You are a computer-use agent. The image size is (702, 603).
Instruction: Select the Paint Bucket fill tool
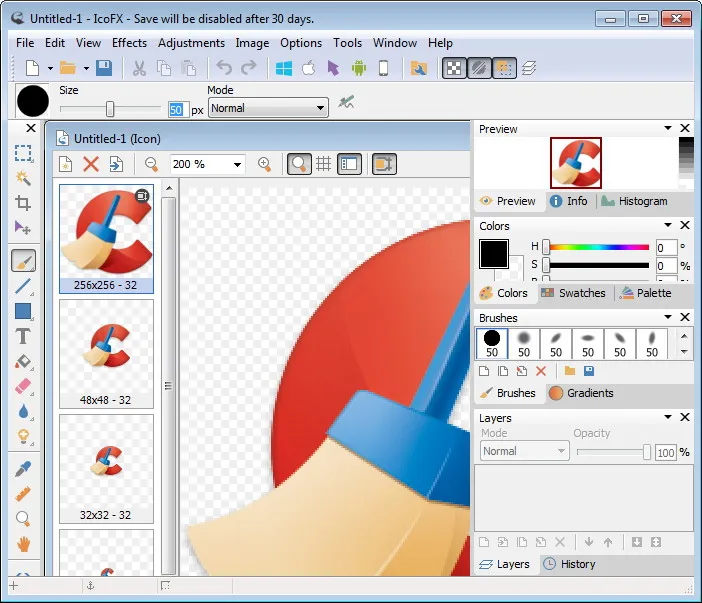click(23, 361)
